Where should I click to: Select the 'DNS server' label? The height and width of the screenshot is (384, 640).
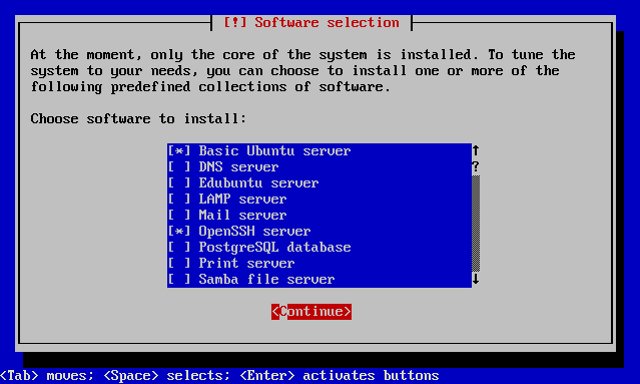(x=239, y=167)
